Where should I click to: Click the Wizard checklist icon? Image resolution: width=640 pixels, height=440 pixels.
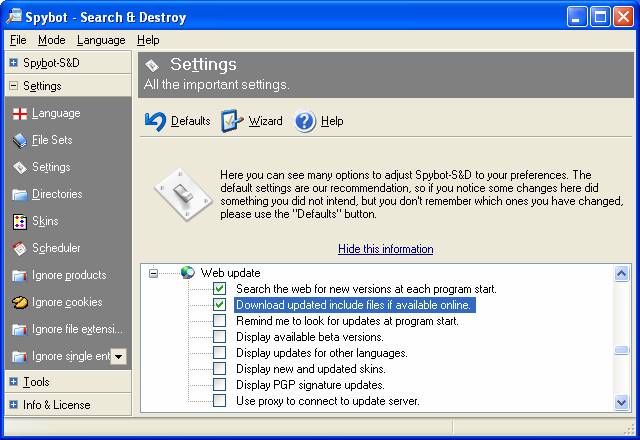pyautogui.click(x=231, y=121)
